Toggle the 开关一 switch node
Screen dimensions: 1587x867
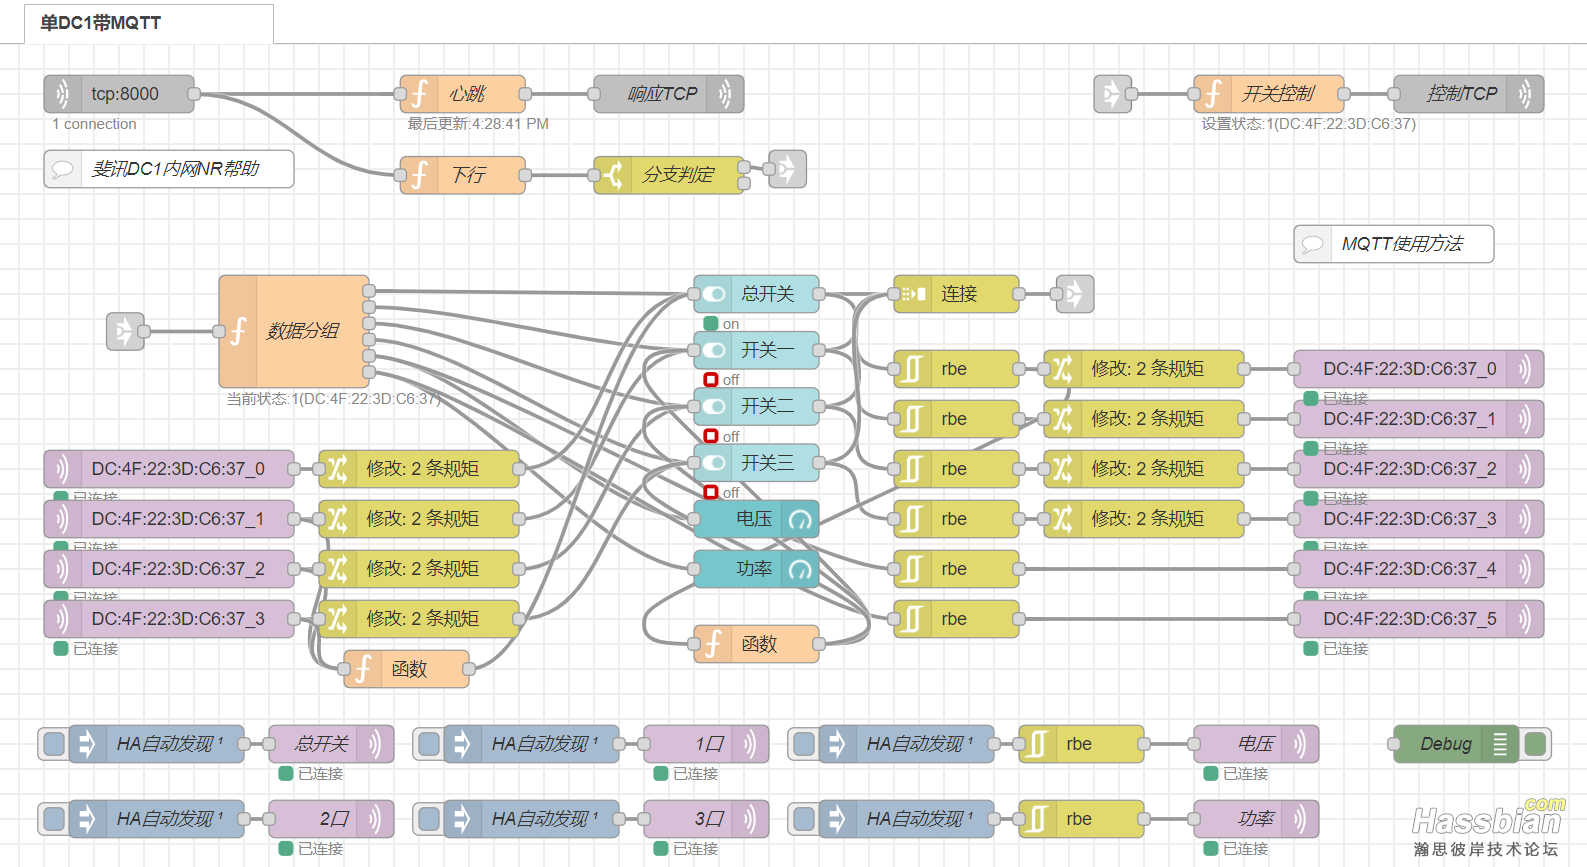(756, 350)
